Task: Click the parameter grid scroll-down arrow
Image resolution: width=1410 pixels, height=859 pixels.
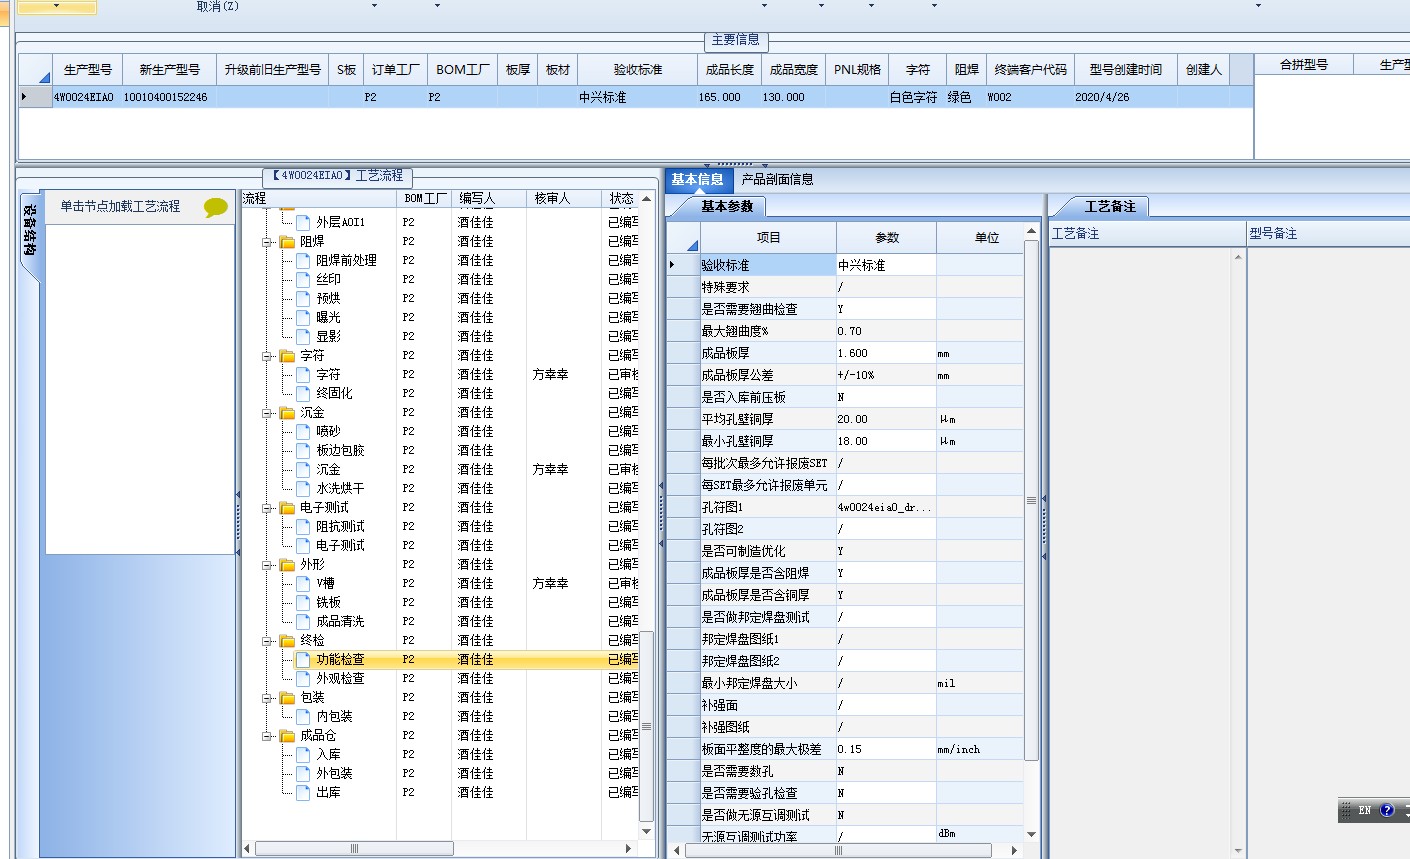Action: (1032, 834)
